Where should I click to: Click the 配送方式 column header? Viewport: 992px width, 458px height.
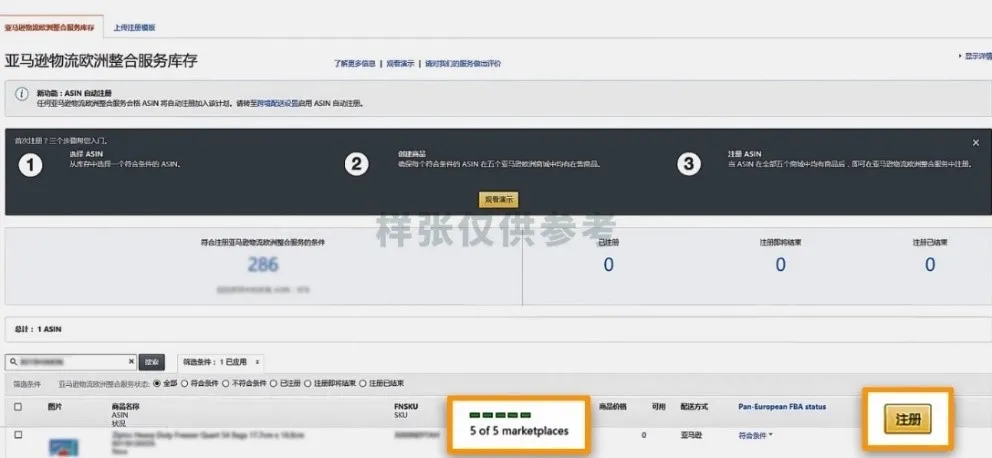pos(695,407)
